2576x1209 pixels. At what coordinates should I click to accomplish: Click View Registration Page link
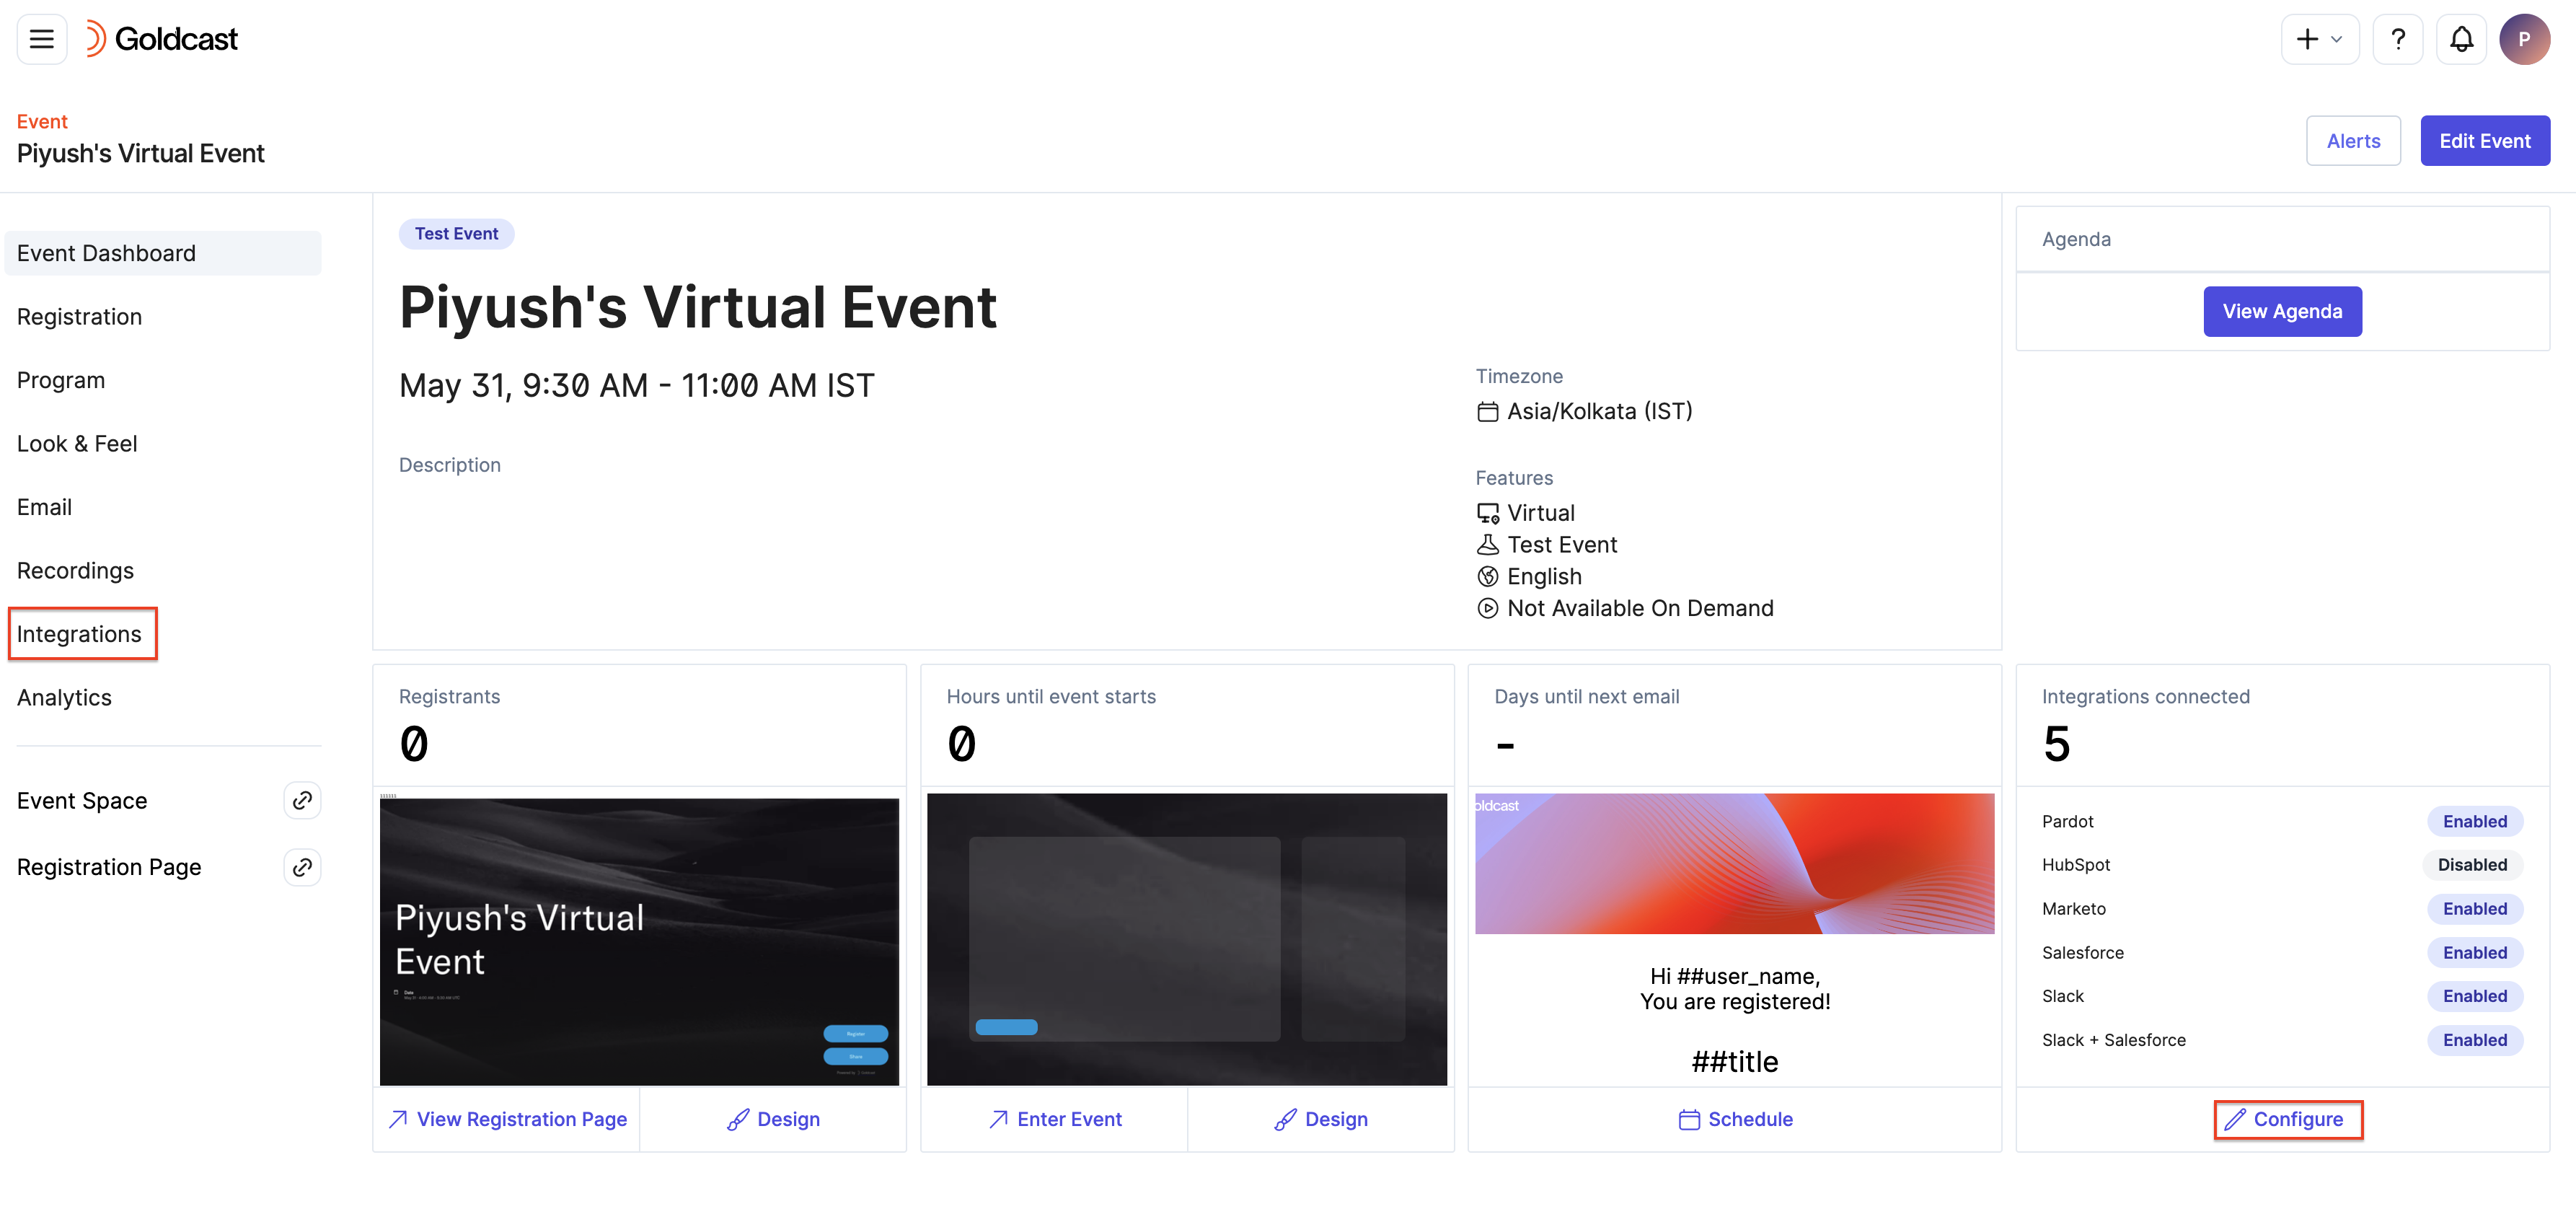click(x=507, y=1120)
